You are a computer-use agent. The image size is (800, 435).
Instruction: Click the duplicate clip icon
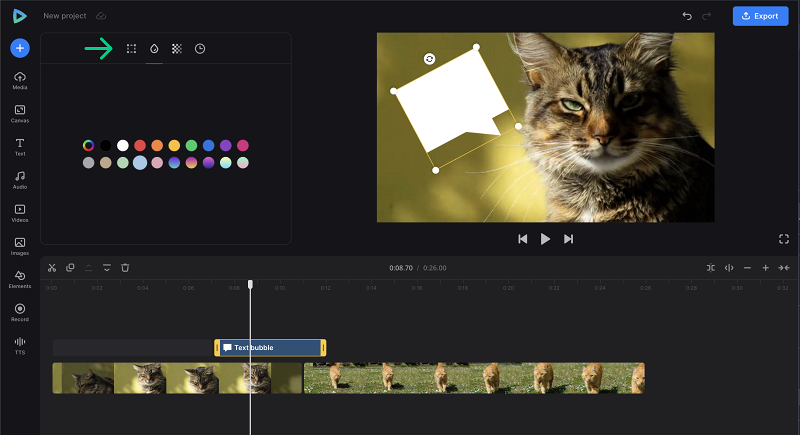pos(70,268)
